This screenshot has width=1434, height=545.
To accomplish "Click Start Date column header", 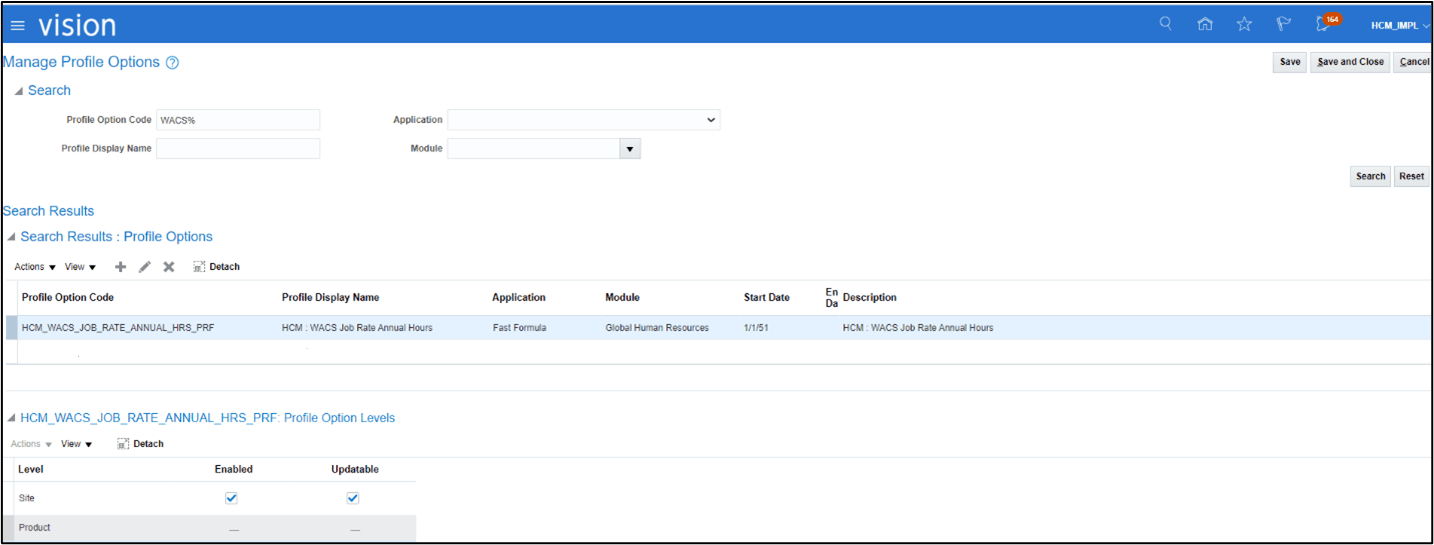I will [x=767, y=297].
